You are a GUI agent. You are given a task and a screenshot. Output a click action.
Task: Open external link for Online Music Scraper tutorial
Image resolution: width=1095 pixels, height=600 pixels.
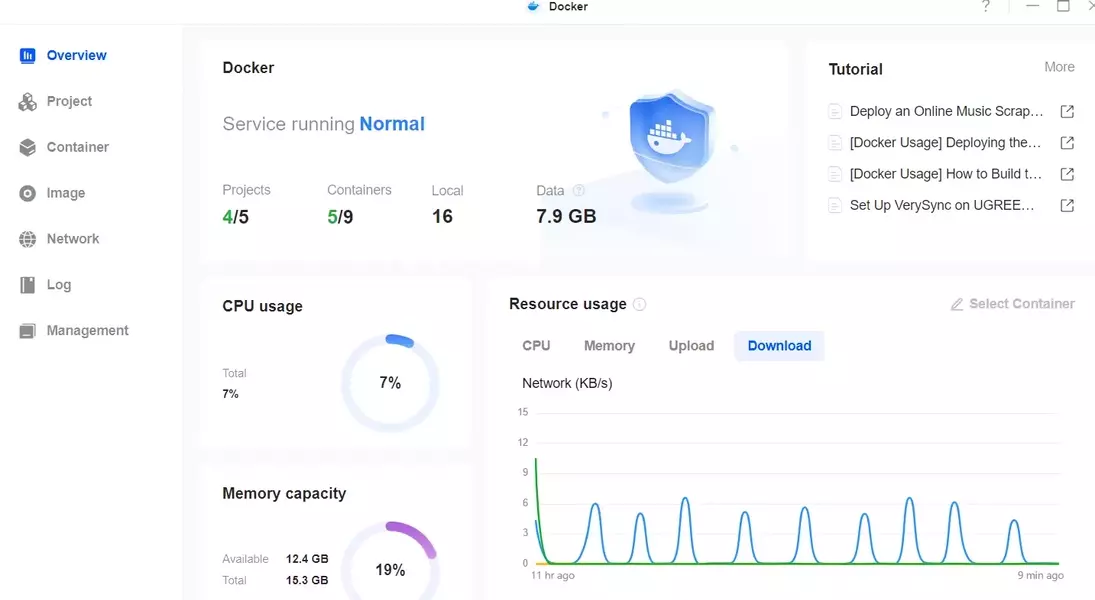click(1067, 112)
